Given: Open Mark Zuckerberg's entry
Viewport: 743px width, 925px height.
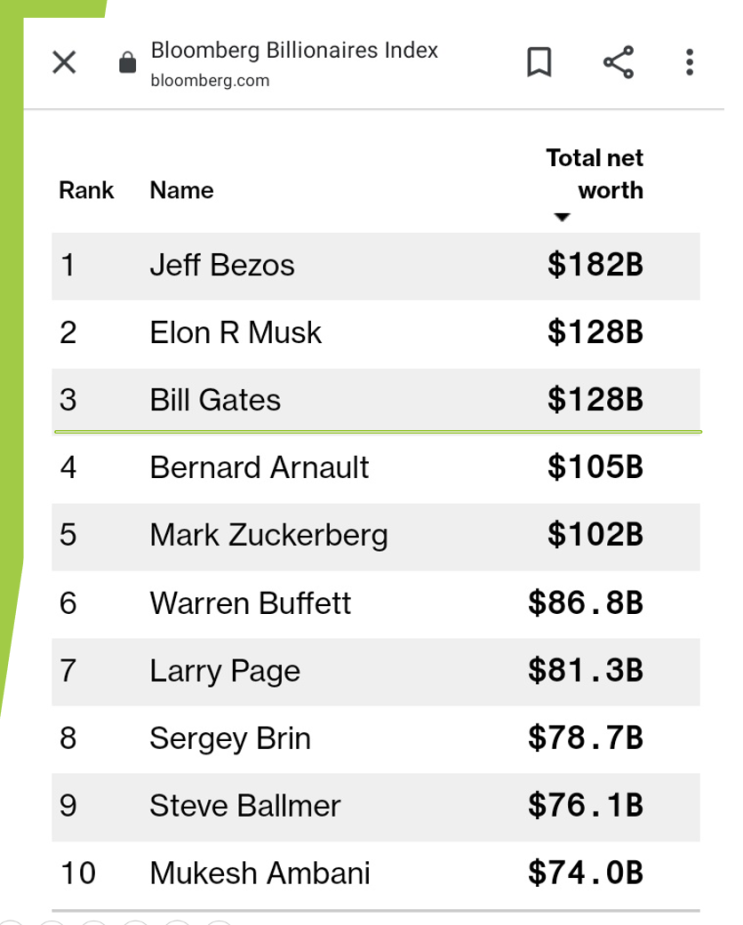Looking at the screenshot, I should coord(376,536).
